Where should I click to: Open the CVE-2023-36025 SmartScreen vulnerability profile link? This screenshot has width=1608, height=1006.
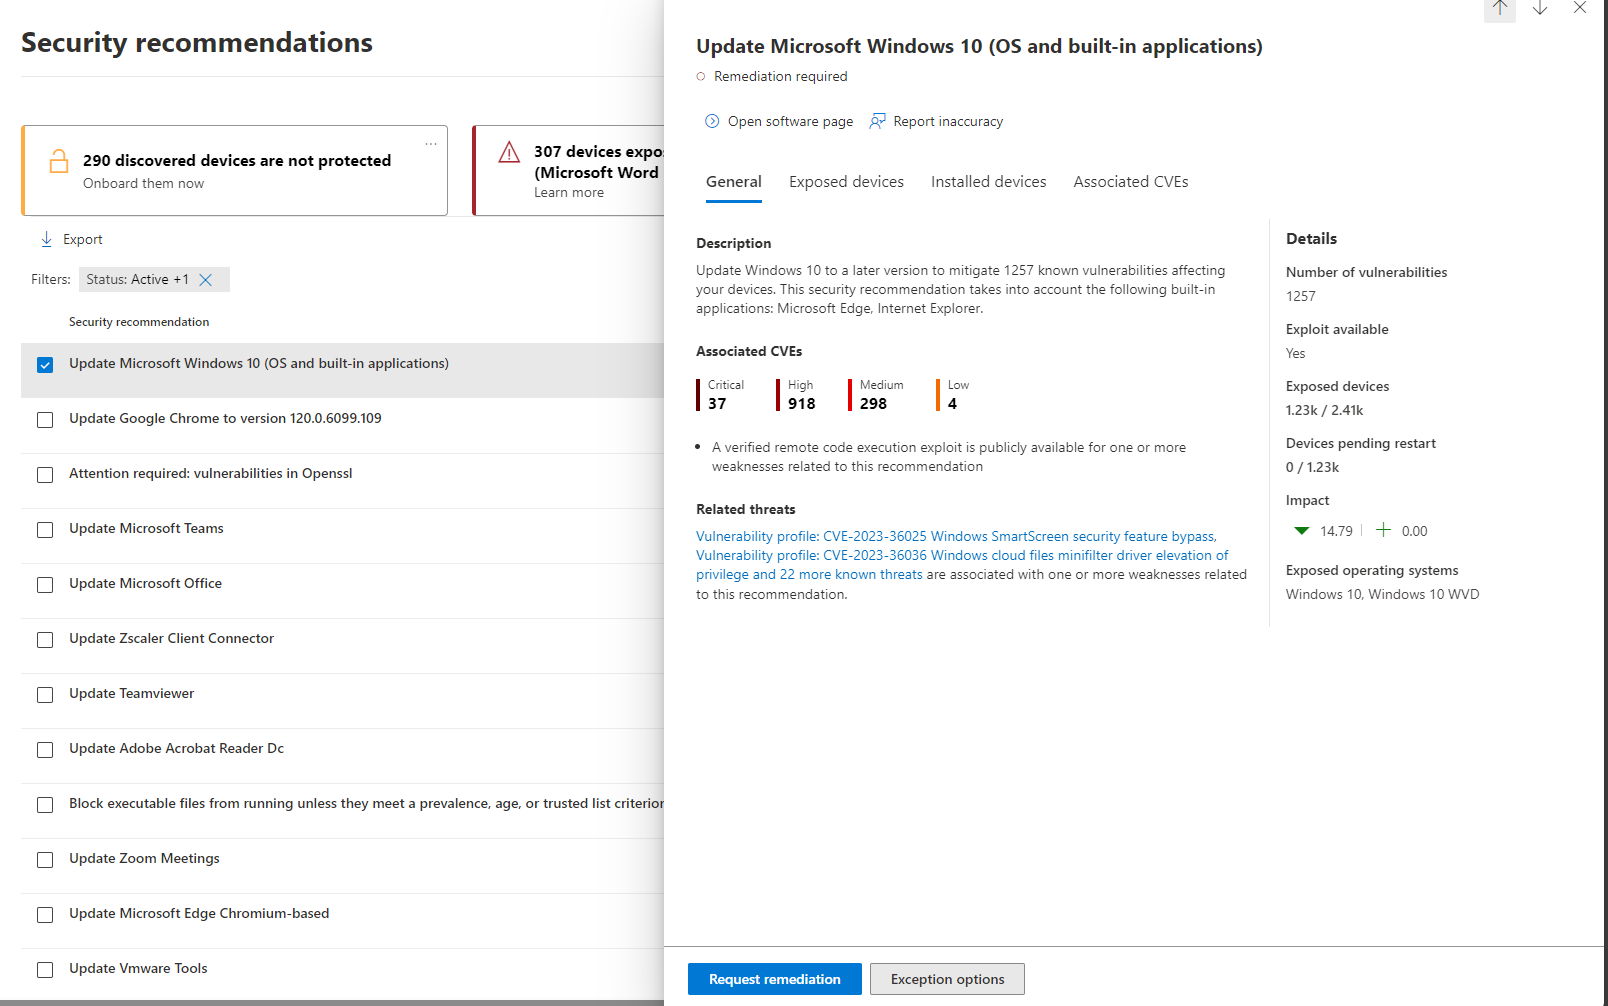(x=956, y=536)
